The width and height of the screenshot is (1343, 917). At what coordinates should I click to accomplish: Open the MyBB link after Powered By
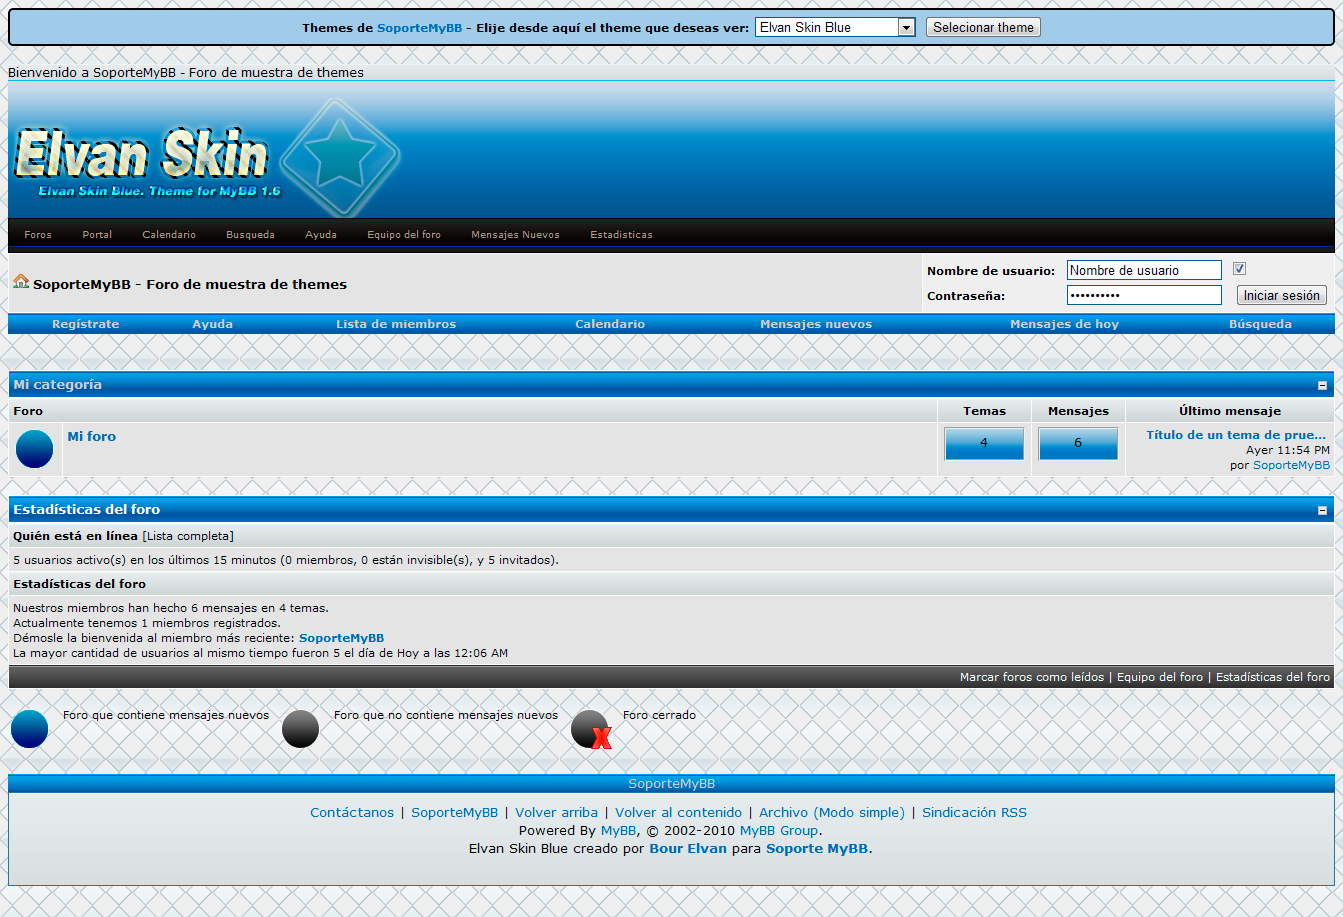(x=618, y=831)
